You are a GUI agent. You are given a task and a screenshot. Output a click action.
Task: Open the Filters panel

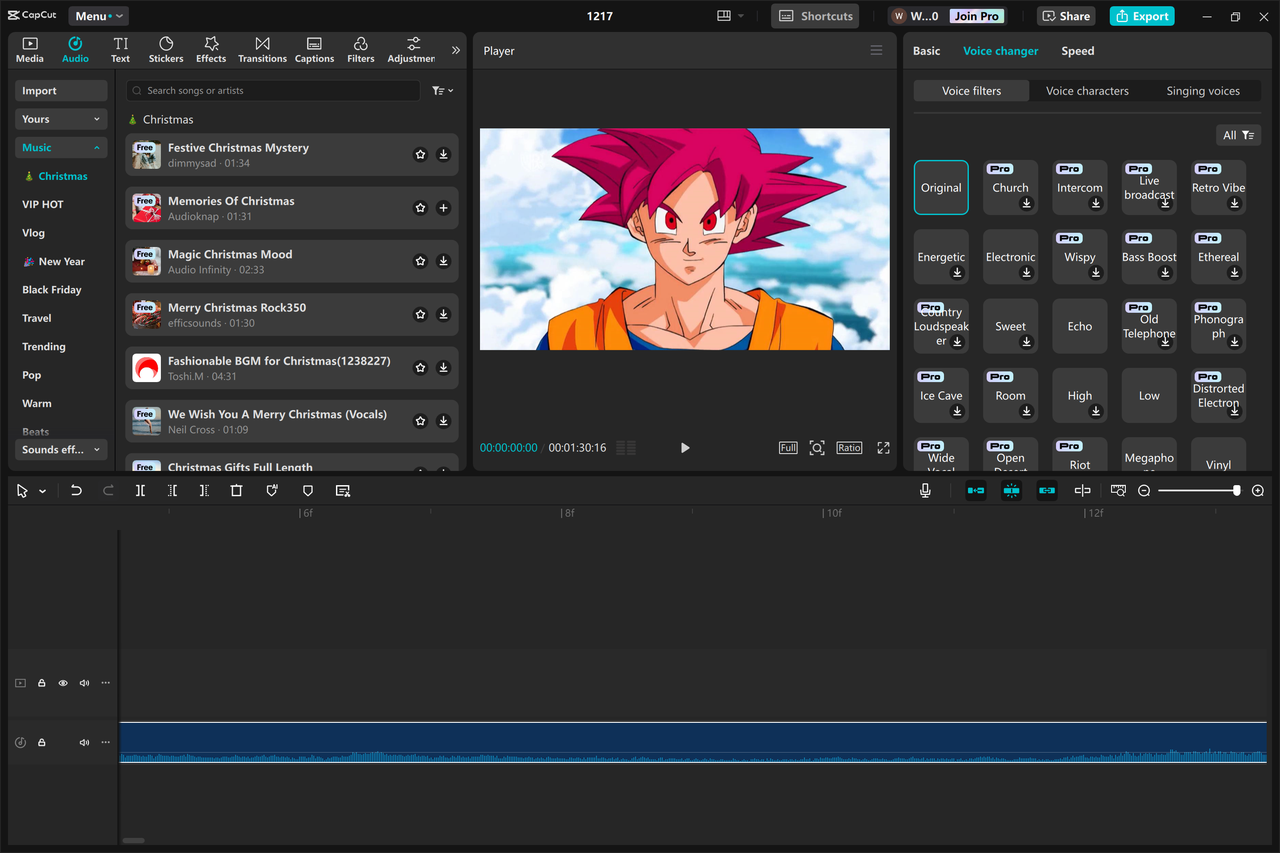pos(360,49)
